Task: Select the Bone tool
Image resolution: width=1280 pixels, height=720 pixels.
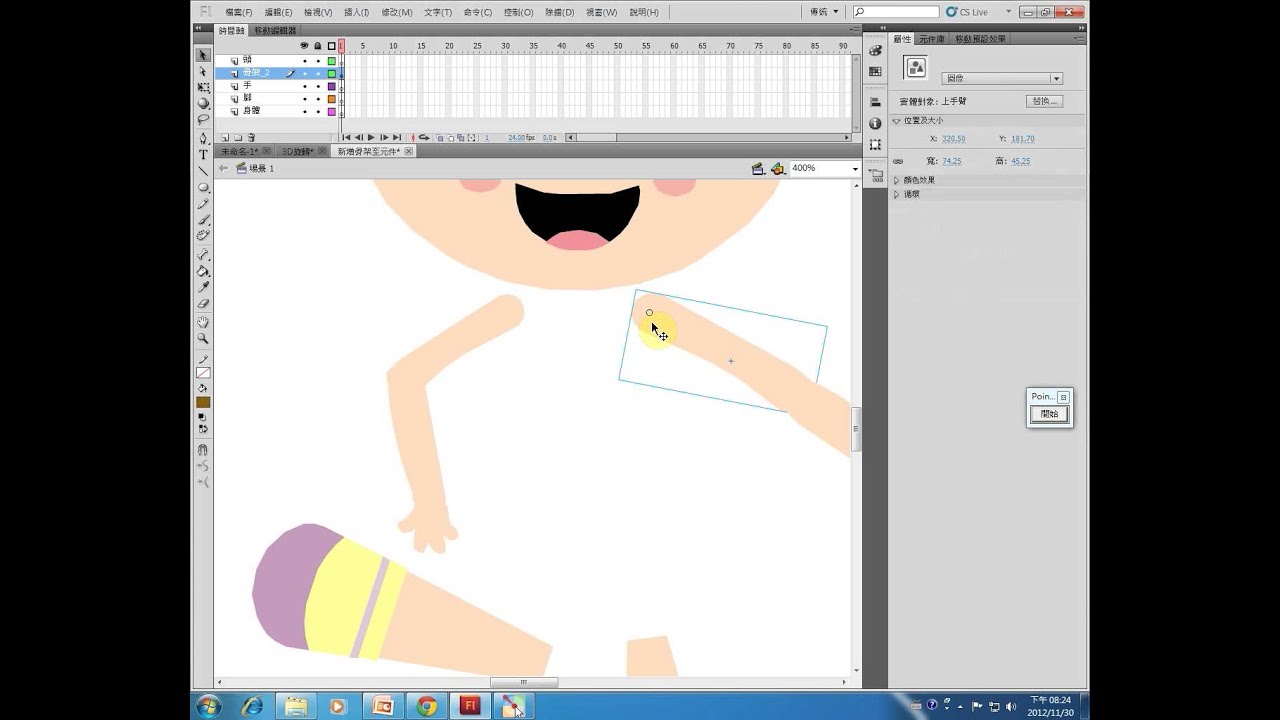Action: tap(203, 255)
